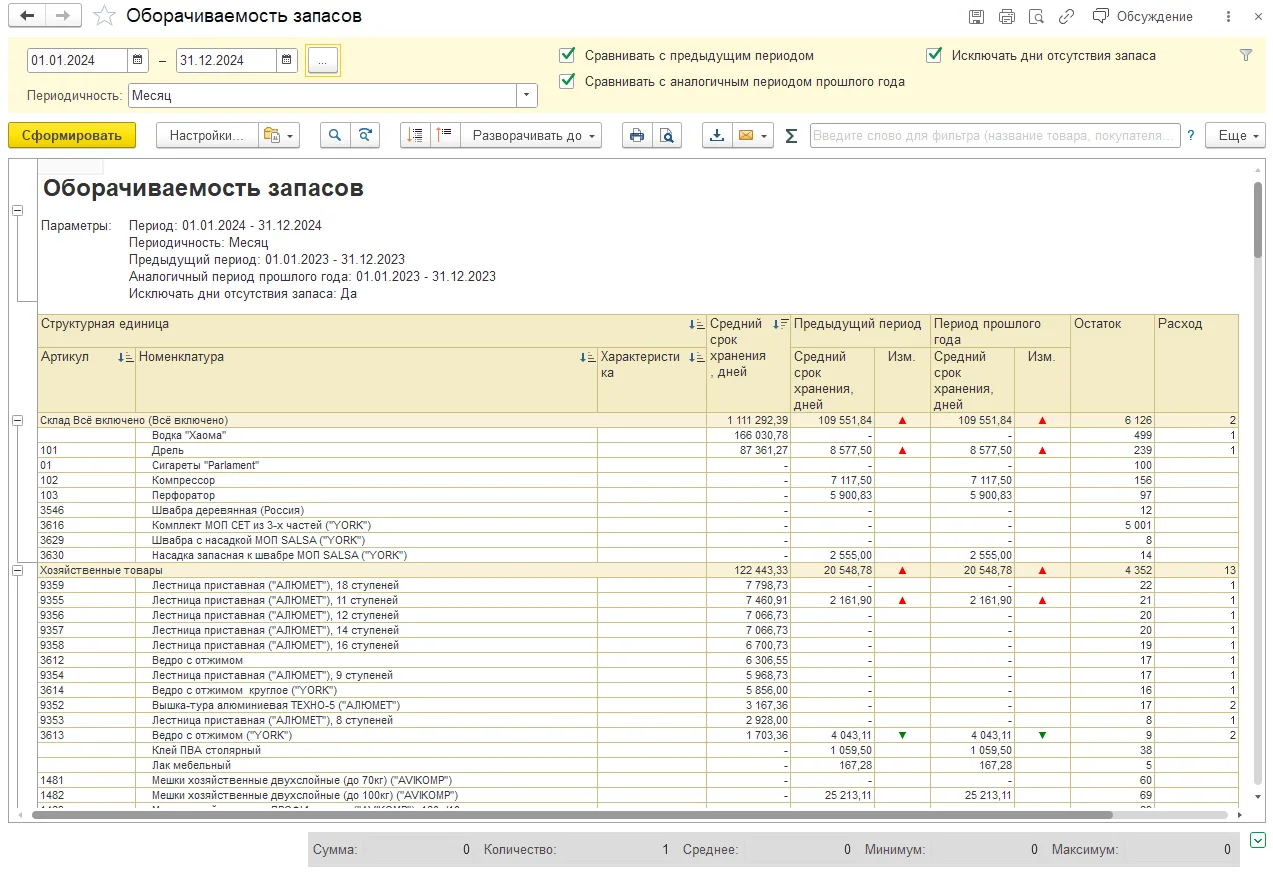Open the three-dot more menu in title bar
The image size is (1273, 874).
[x=1229, y=16]
